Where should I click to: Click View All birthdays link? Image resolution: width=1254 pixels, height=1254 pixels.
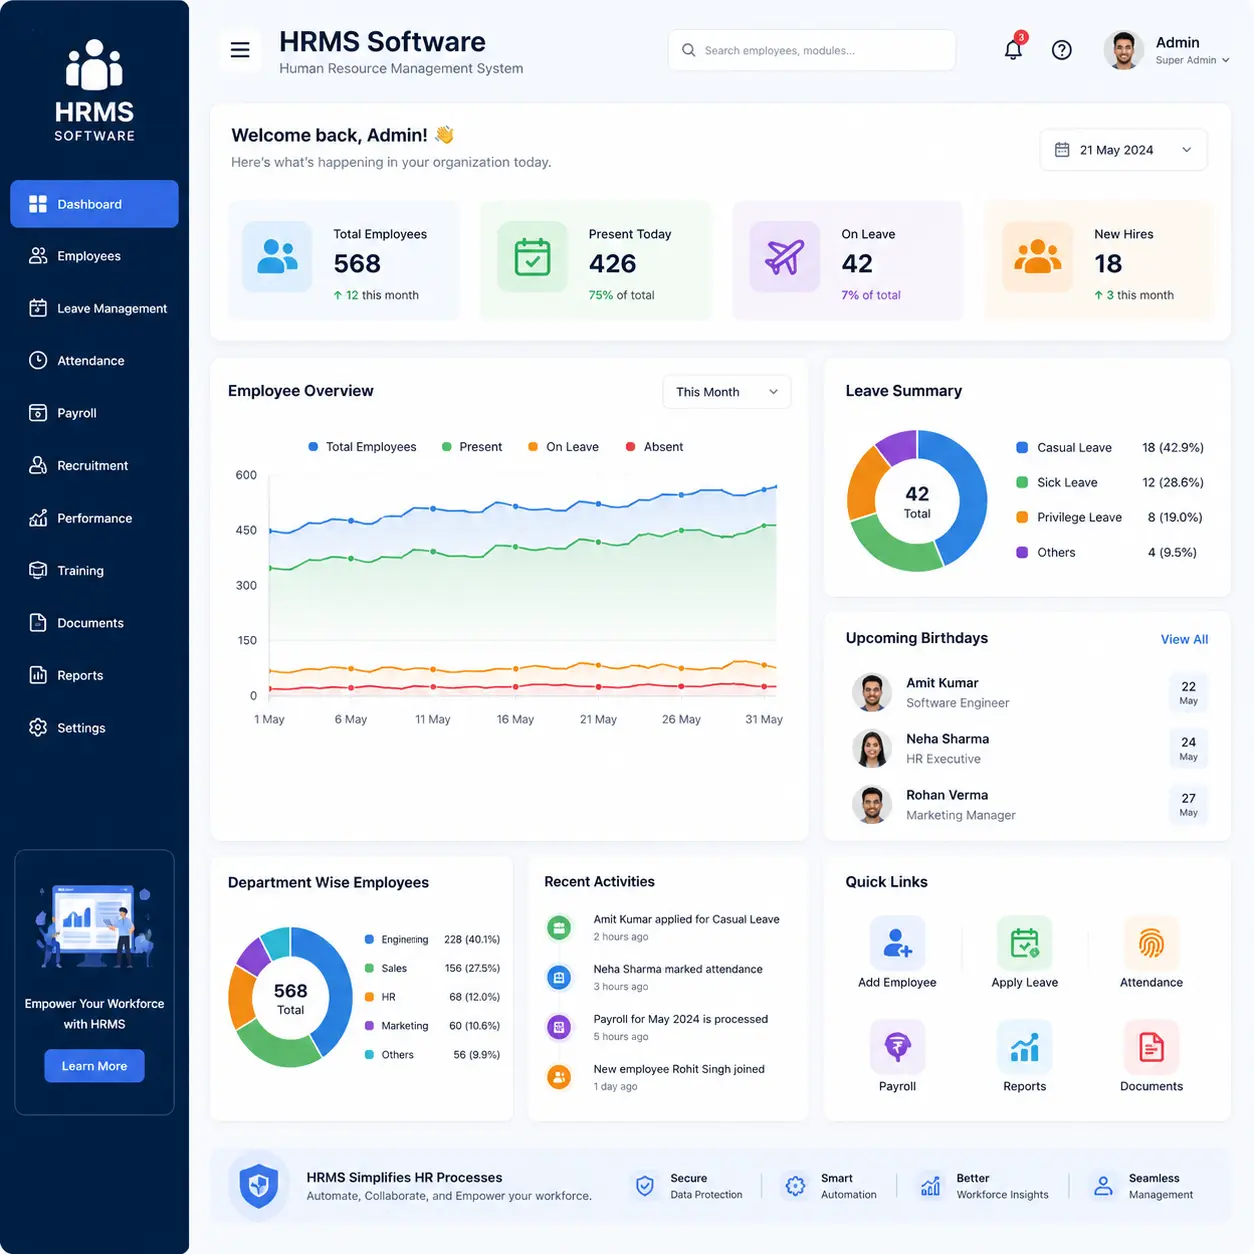pyautogui.click(x=1184, y=639)
